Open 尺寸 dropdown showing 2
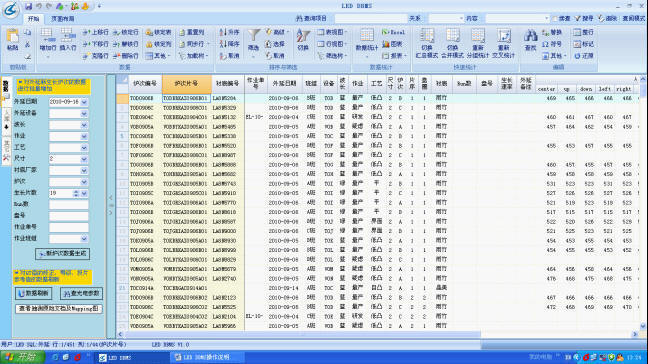 [x=84, y=159]
